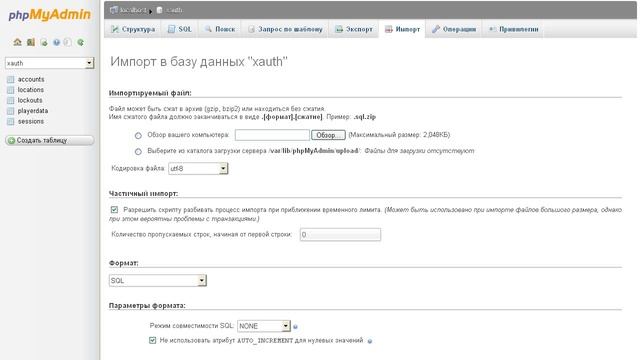Viewport: 640px width, 360px height.
Task: Go to phpMyAdmin home via house icon
Action: pyautogui.click(x=17, y=42)
